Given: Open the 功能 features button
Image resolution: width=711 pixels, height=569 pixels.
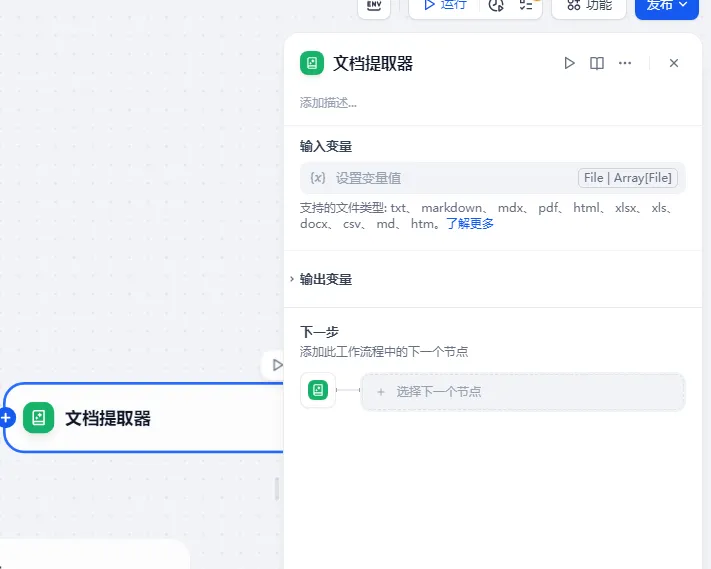Looking at the screenshot, I should 589,6.
